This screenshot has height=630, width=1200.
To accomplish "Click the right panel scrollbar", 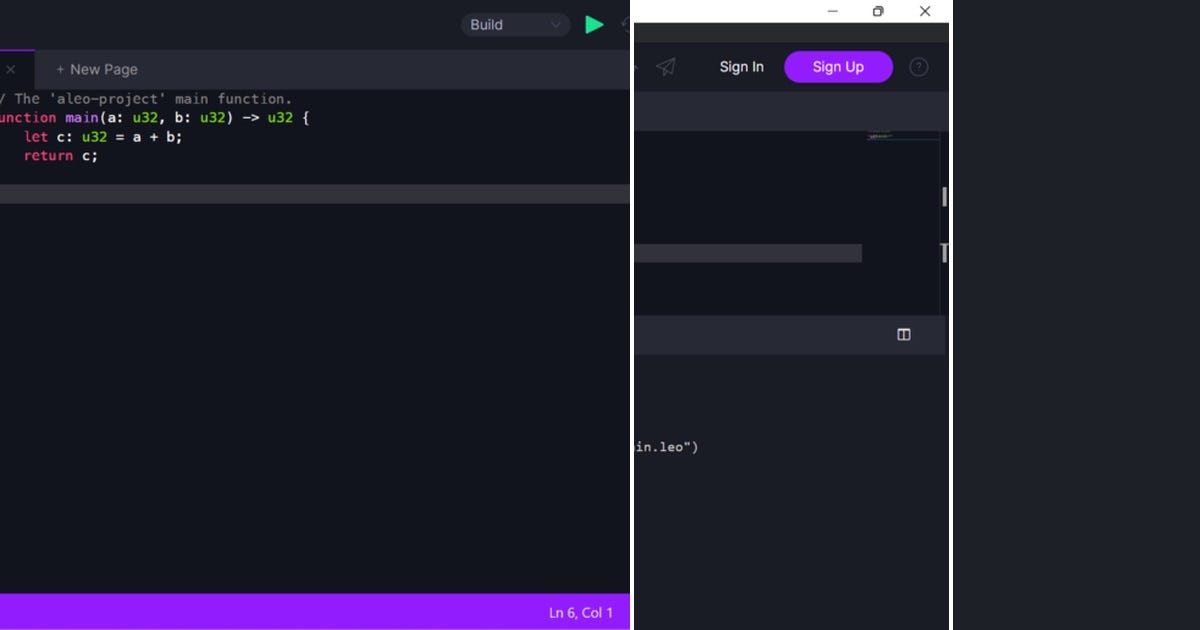I will (x=944, y=197).
